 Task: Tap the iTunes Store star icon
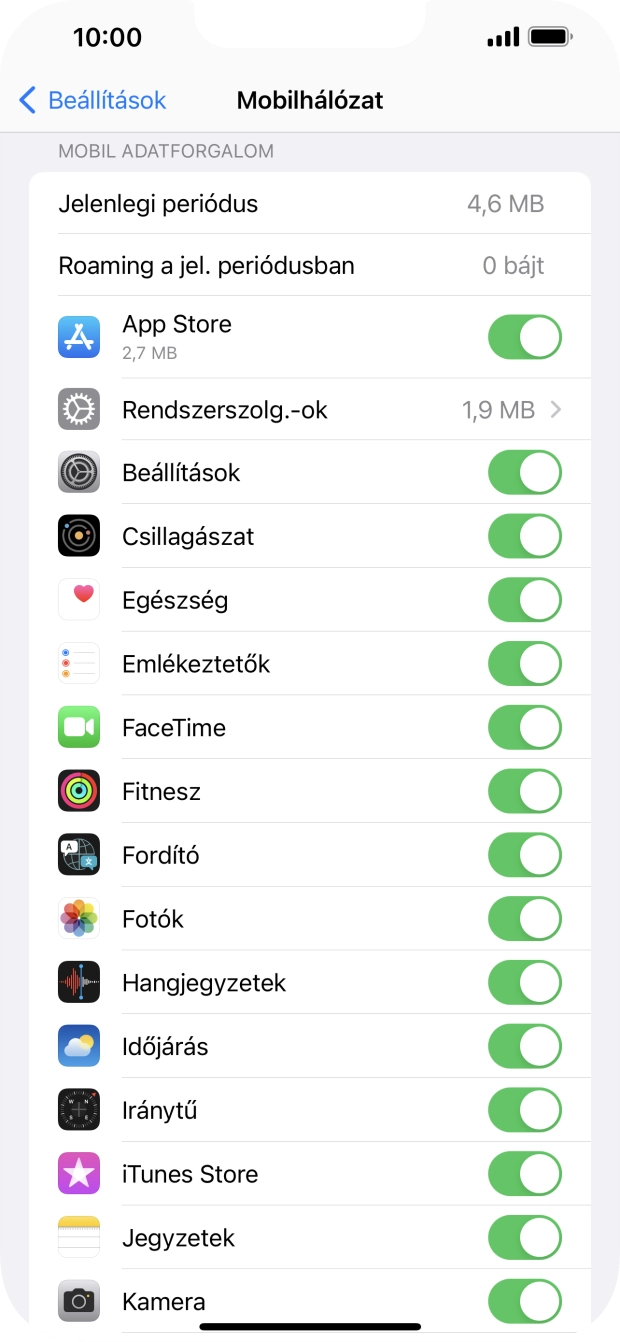79,1174
